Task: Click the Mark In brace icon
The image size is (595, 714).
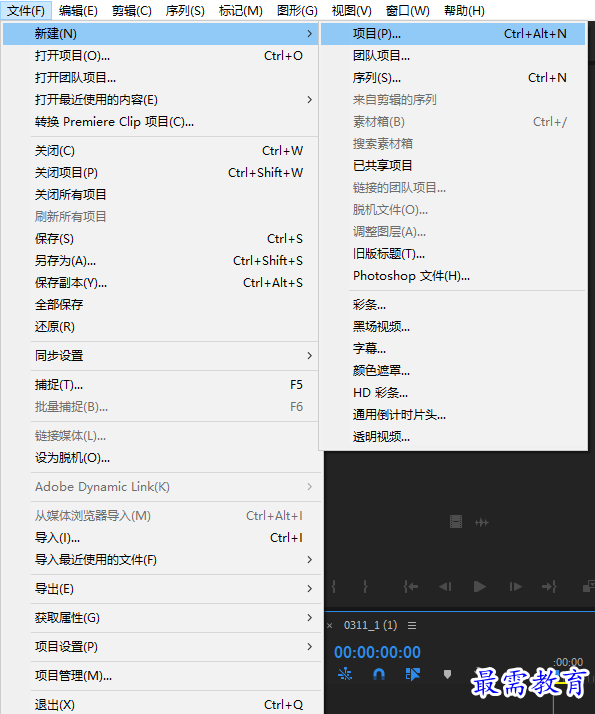Action: [x=334, y=586]
